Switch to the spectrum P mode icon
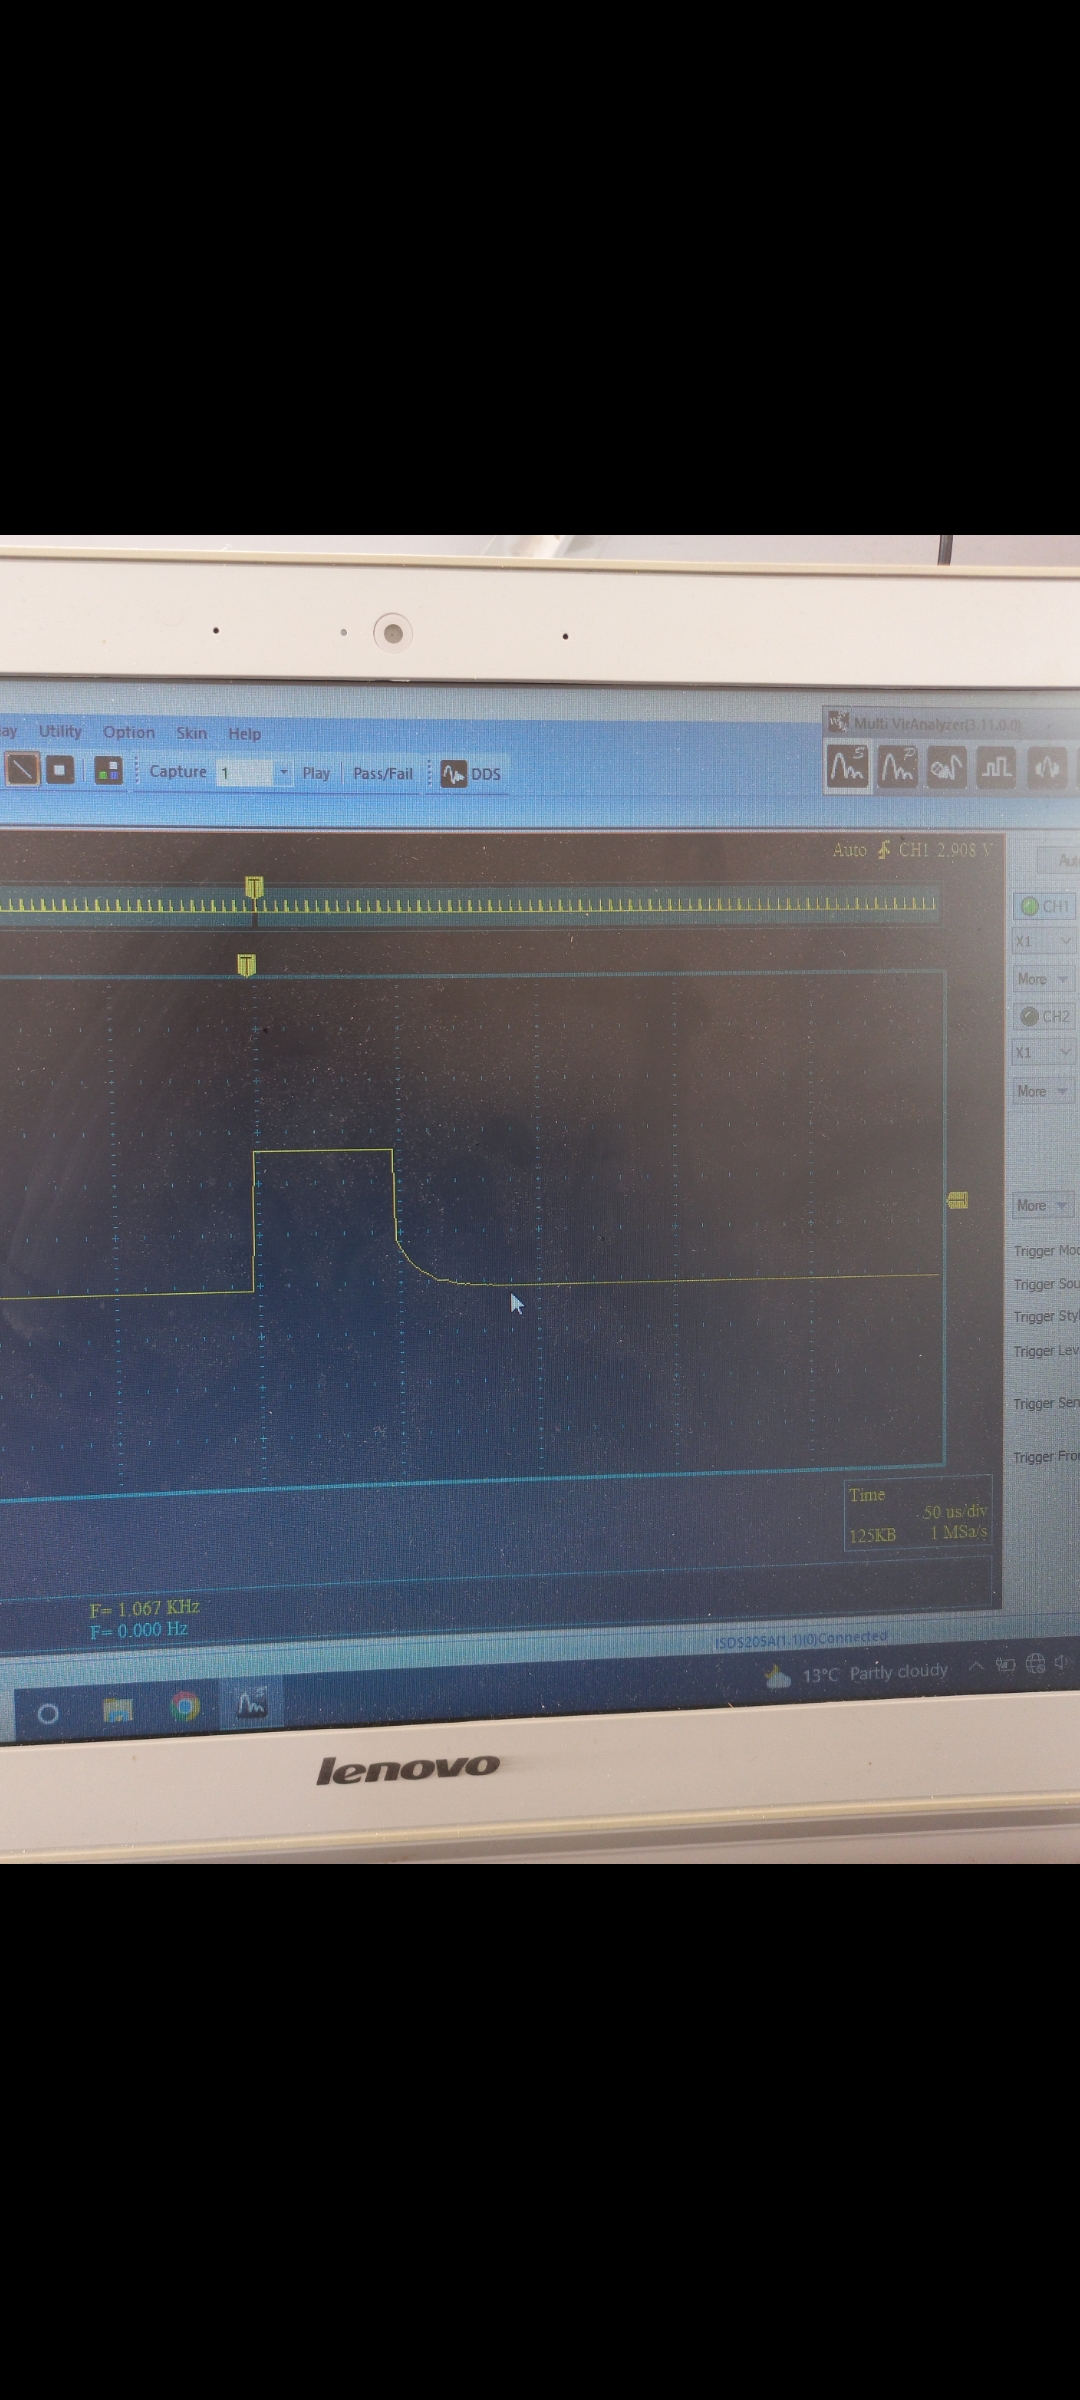1080x2400 pixels. [897, 767]
